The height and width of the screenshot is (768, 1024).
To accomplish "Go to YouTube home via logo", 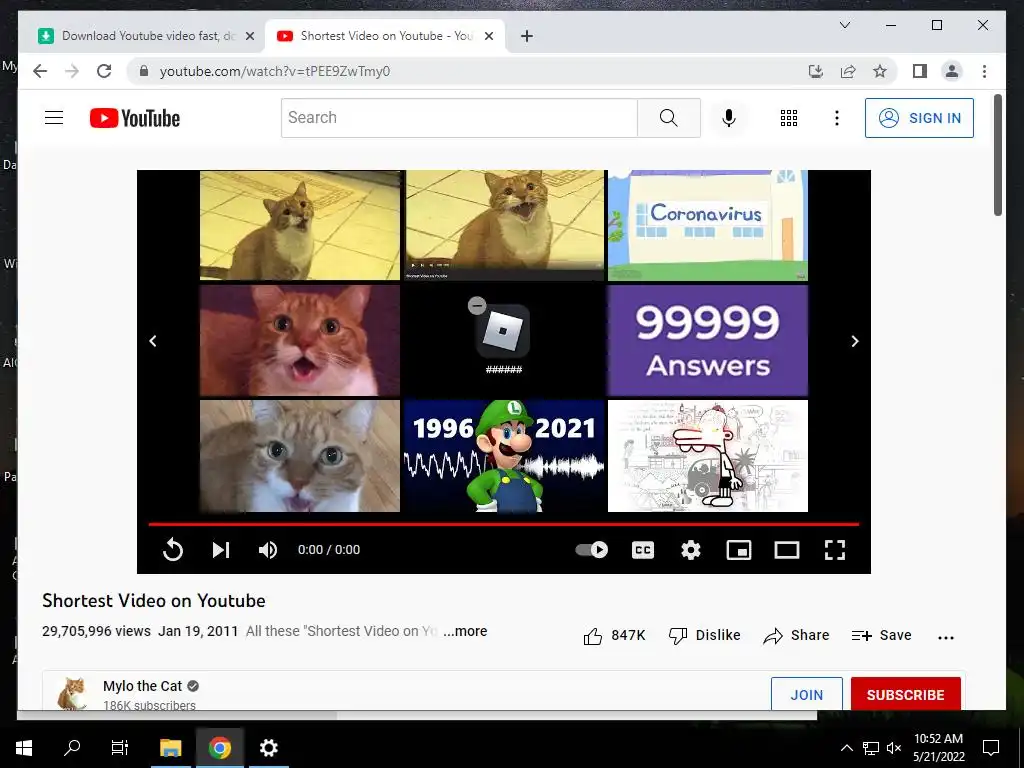I will [135, 118].
